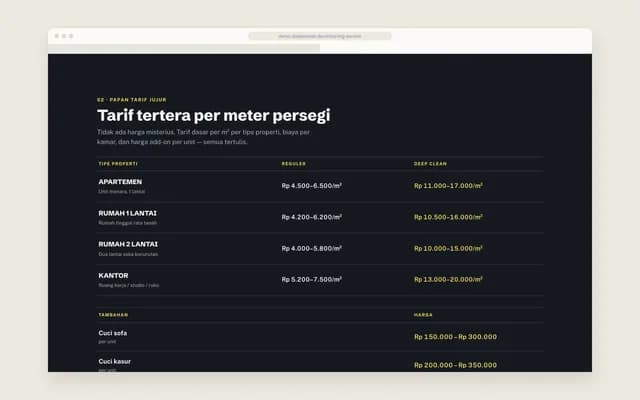This screenshot has width=640, height=400.
Task: Click the 'Tidak ada harga misterius' description paragraph
Action: click(x=204, y=137)
